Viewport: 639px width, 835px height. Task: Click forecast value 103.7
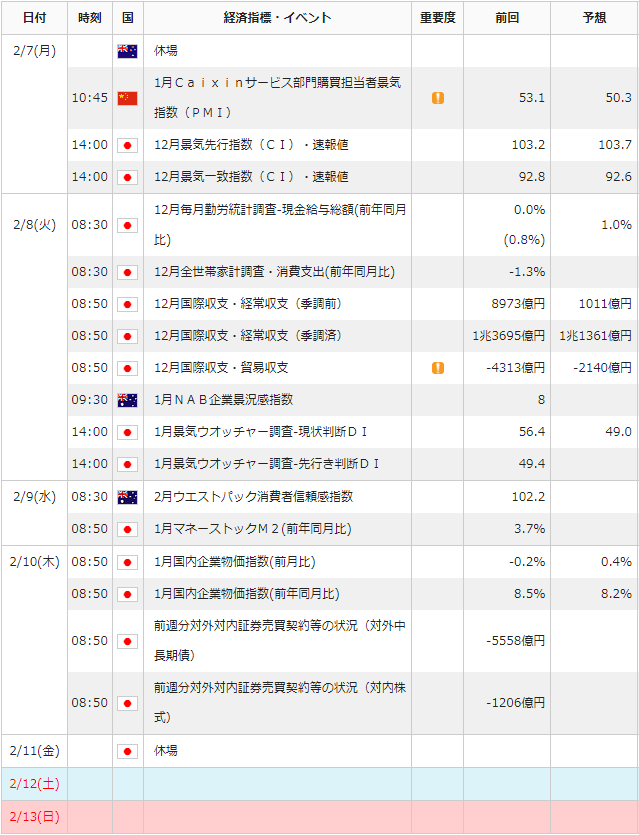[x=615, y=145]
